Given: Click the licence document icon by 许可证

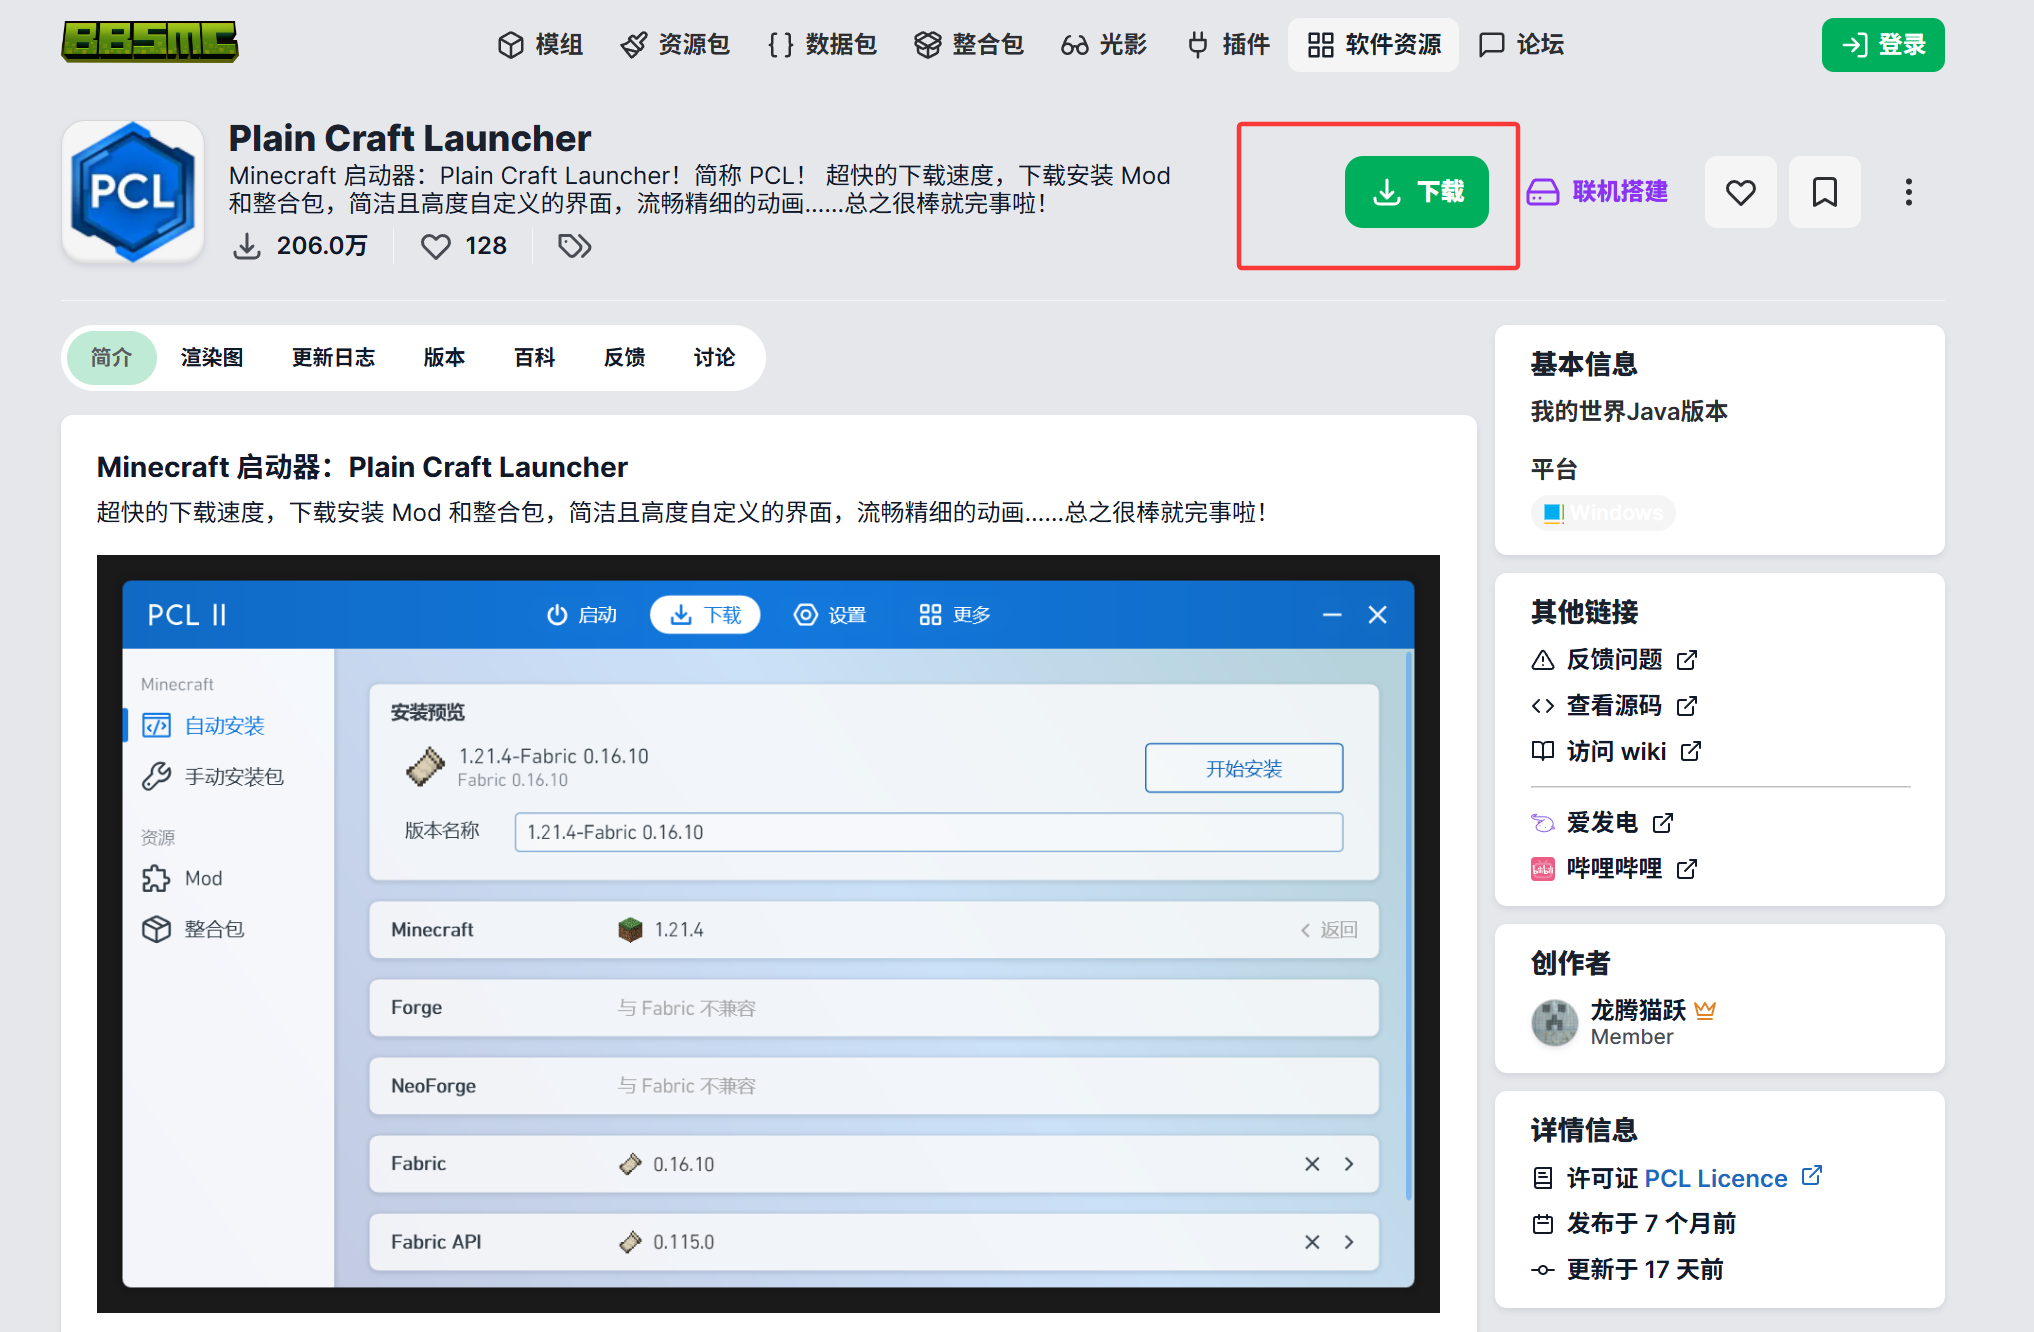Looking at the screenshot, I should pyautogui.click(x=1543, y=1179).
